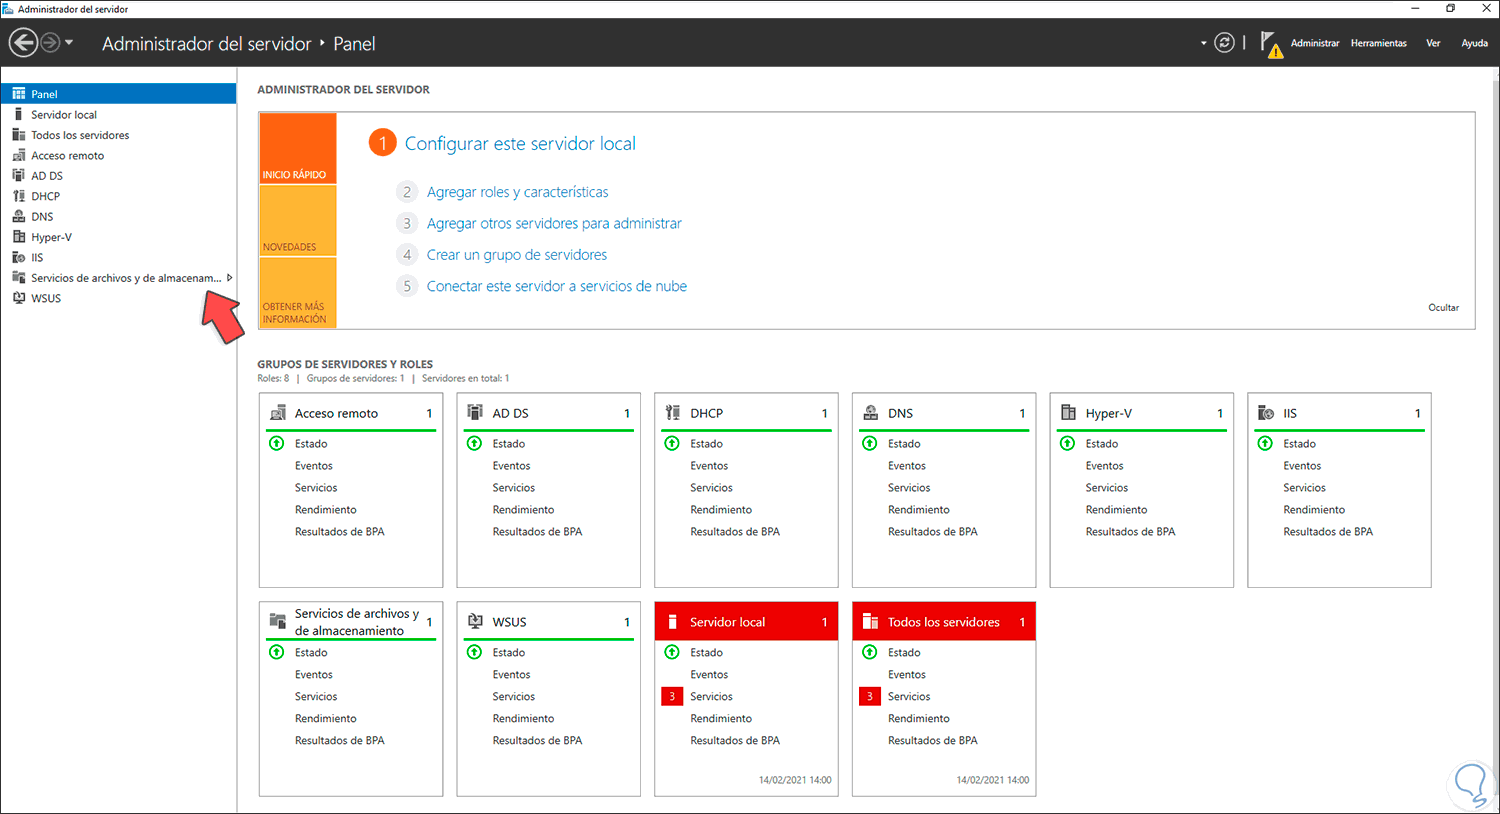Hide the welcome panel with Ocultar
The width and height of the screenshot is (1500, 814).
point(1443,307)
